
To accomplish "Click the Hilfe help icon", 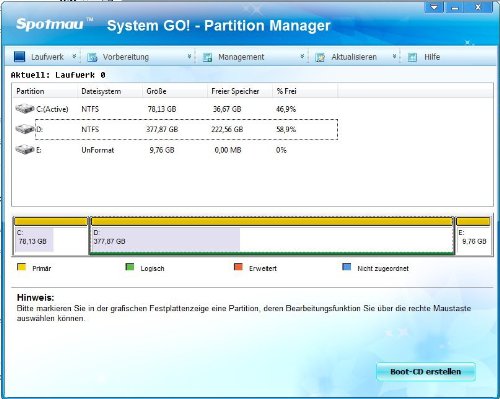I will 412,57.
